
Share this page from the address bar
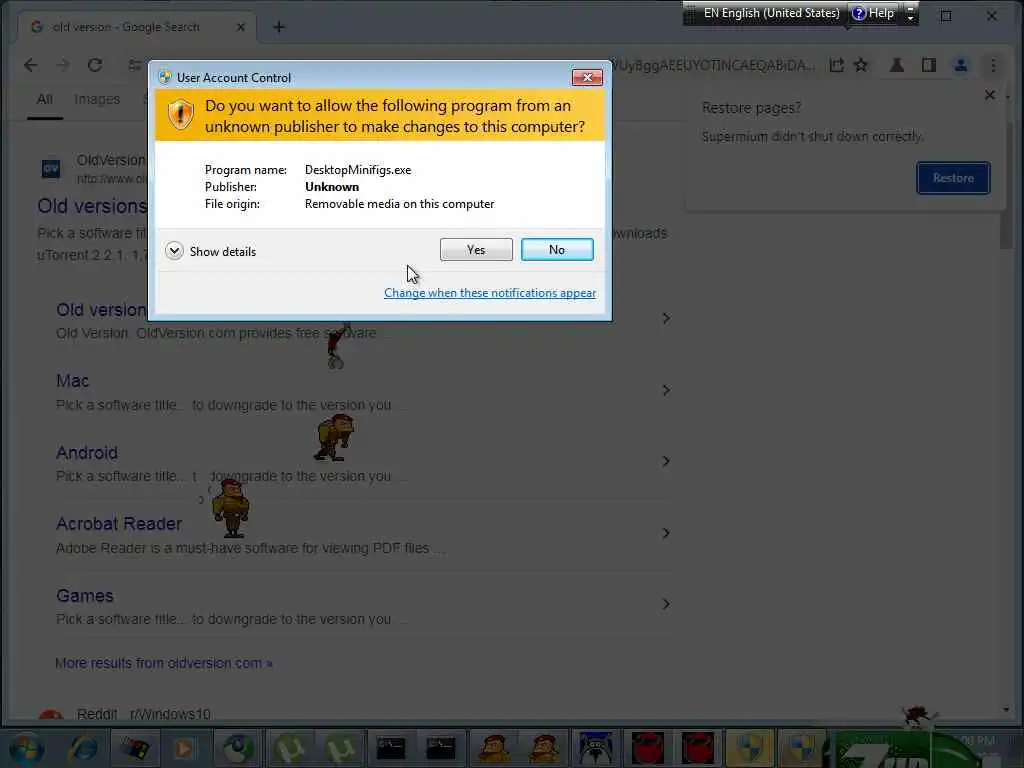837,65
